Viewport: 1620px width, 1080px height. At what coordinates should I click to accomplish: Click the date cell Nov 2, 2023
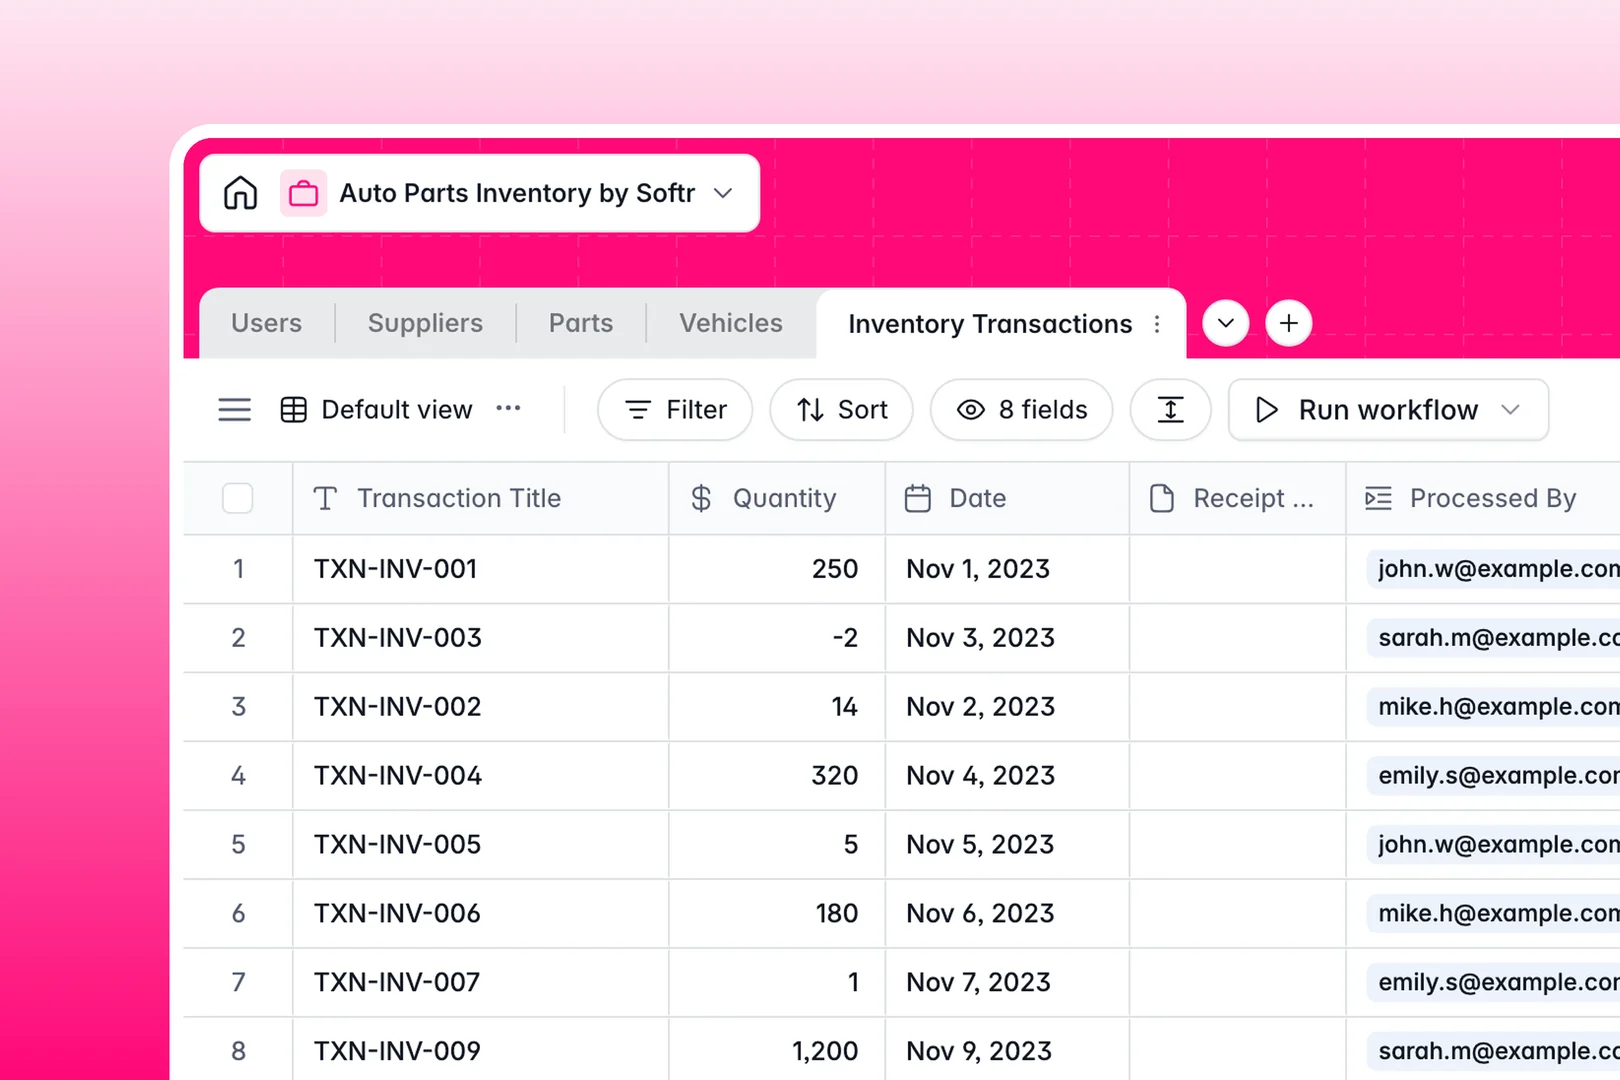pyautogui.click(x=1007, y=707)
